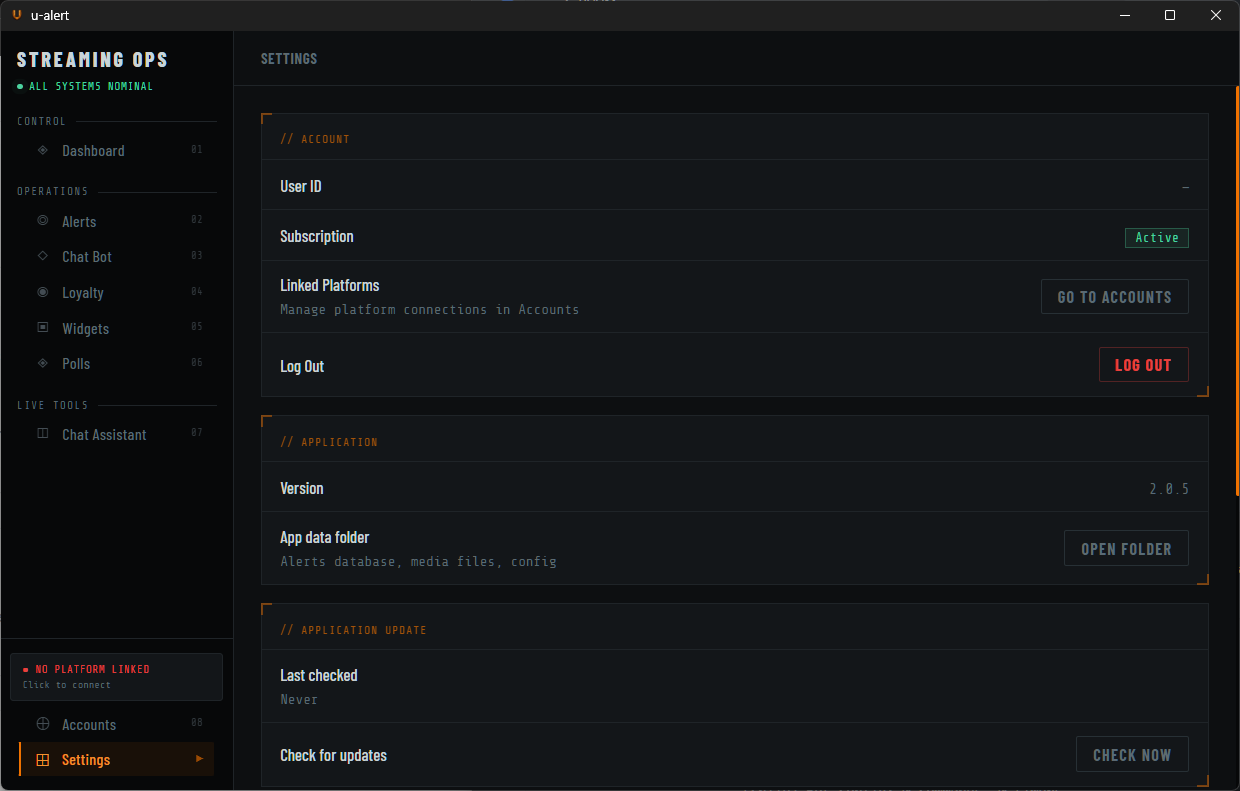Click the red Log Out button
Image resolution: width=1240 pixels, height=791 pixels.
[x=1143, y=365]
